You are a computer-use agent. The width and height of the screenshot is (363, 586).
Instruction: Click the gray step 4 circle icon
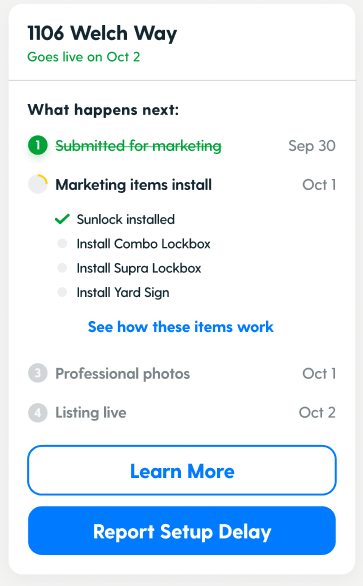38,413
